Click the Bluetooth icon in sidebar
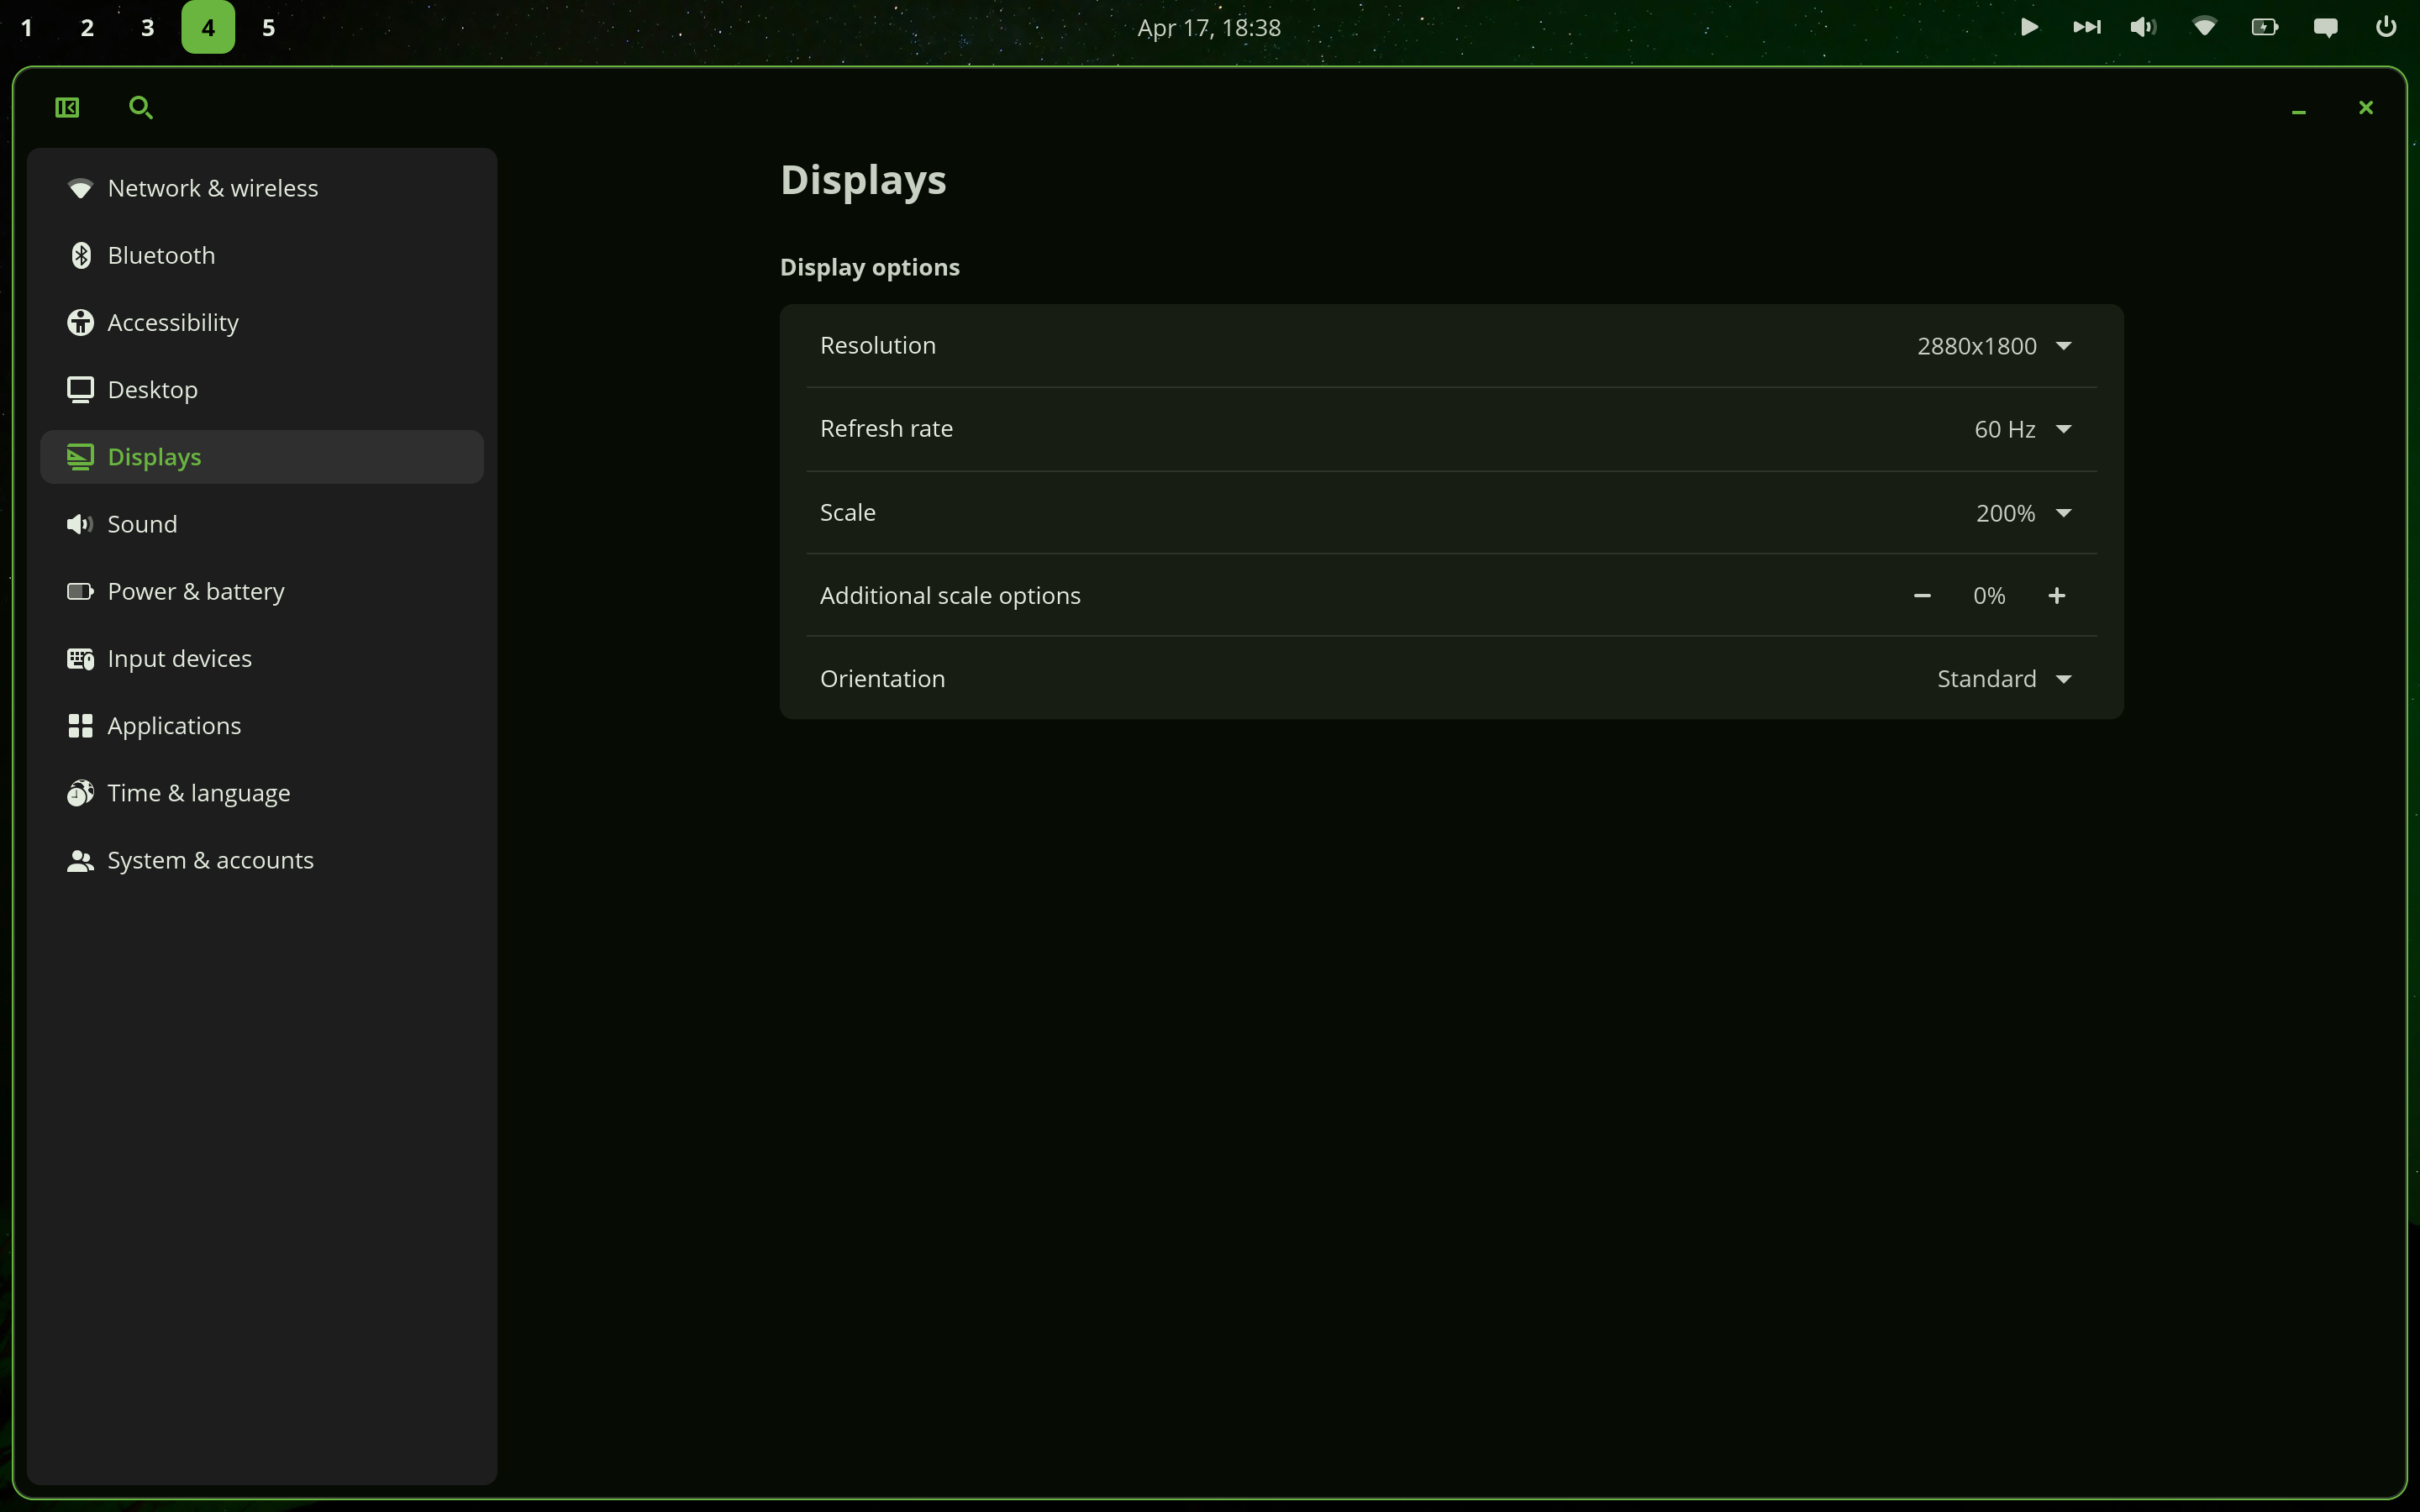 [x=80, y=255]
